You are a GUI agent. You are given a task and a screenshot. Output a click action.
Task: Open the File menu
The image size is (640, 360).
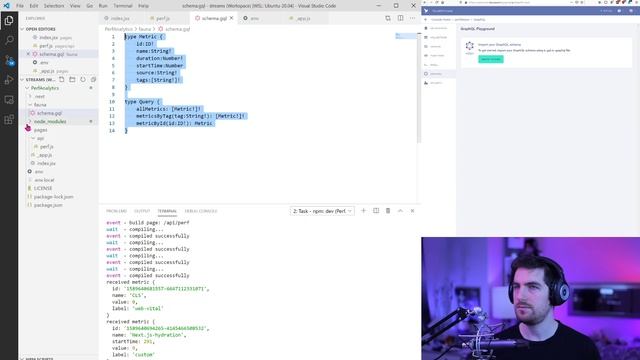point(20,6)
